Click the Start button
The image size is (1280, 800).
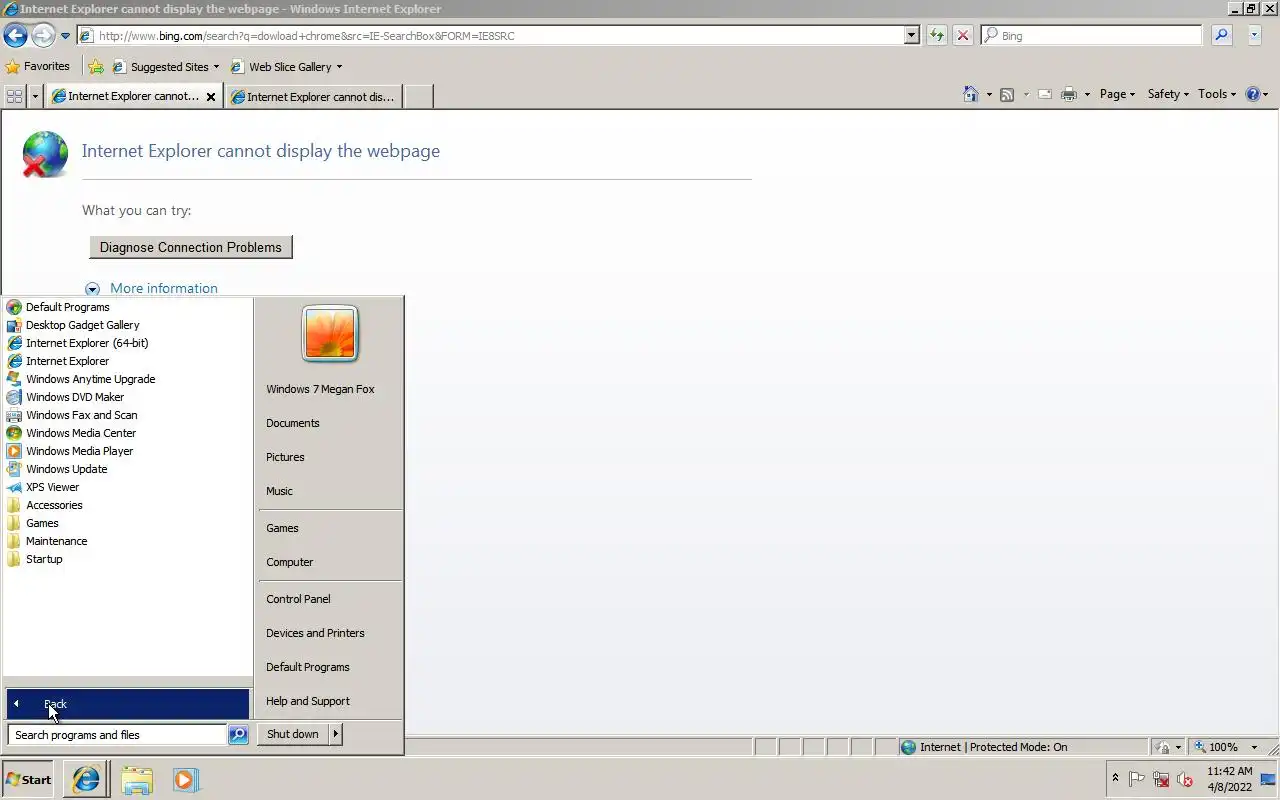(x=28, y=779)
